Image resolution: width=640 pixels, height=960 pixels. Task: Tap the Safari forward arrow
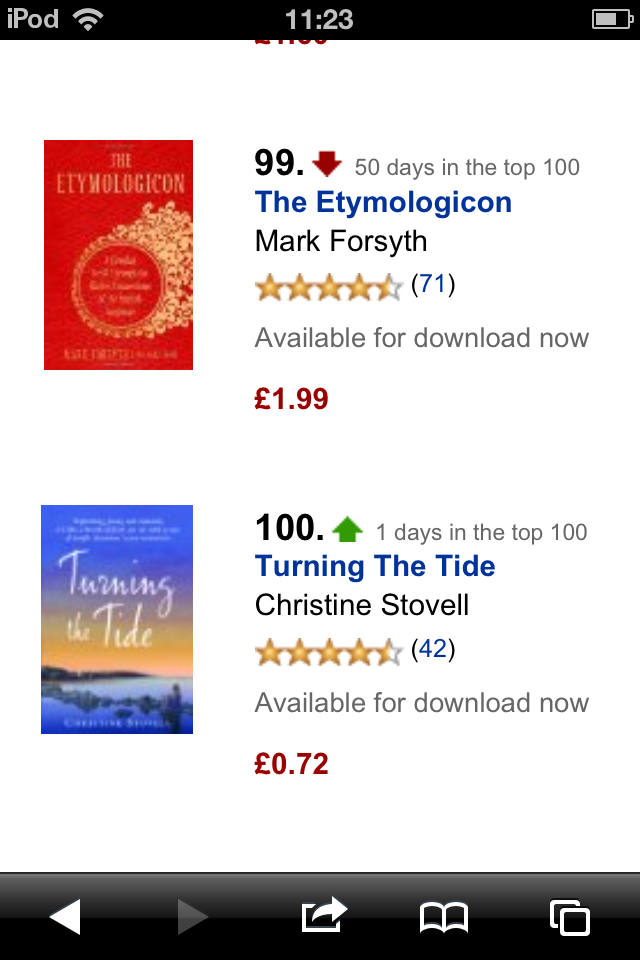pyautogui.click(x=192, y=916)
